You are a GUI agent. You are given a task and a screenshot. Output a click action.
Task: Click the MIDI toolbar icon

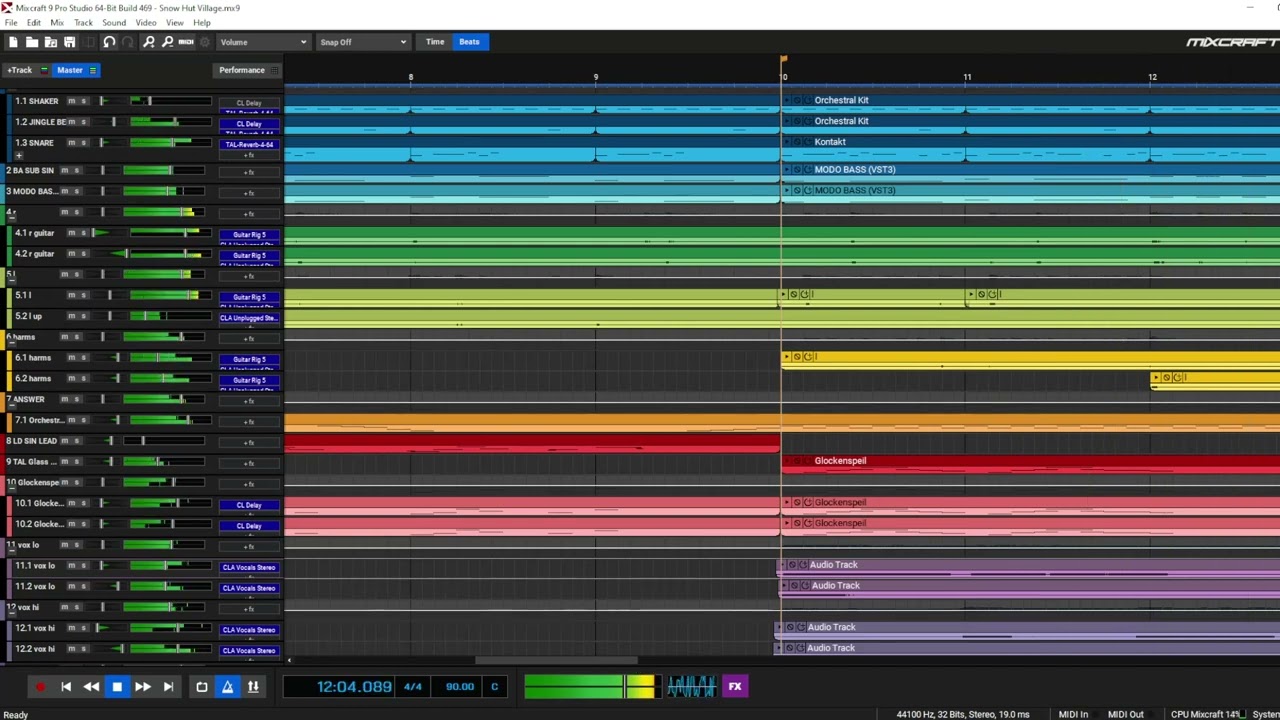186,42
